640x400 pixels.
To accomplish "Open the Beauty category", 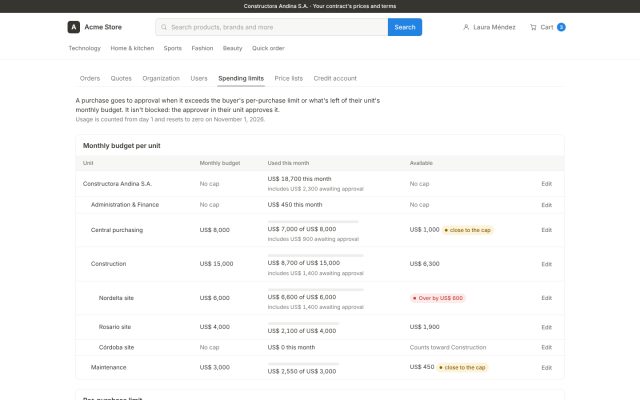I will pyautogui.click(x=233, y=48).
